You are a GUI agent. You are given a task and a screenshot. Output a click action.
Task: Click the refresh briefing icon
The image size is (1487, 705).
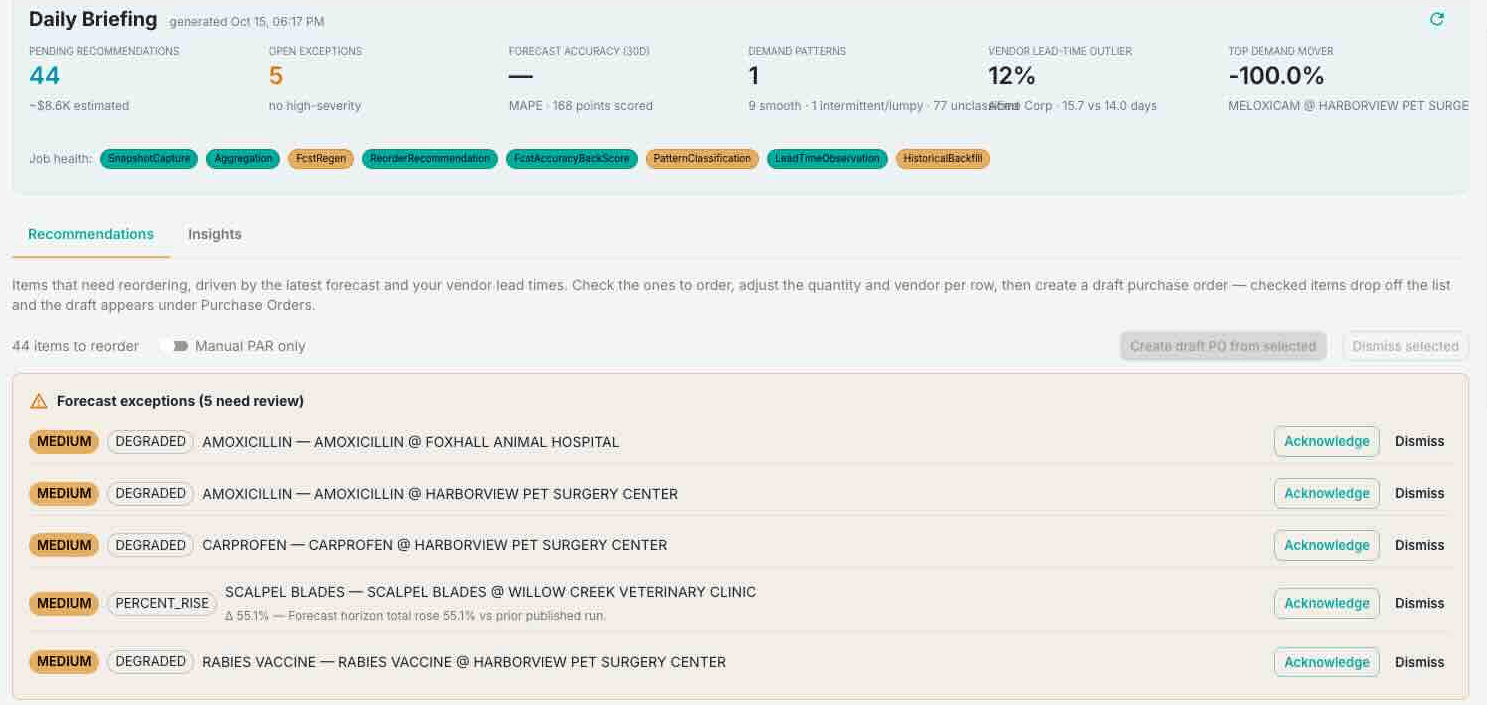pyautogui.click(x=1437, y=19)
